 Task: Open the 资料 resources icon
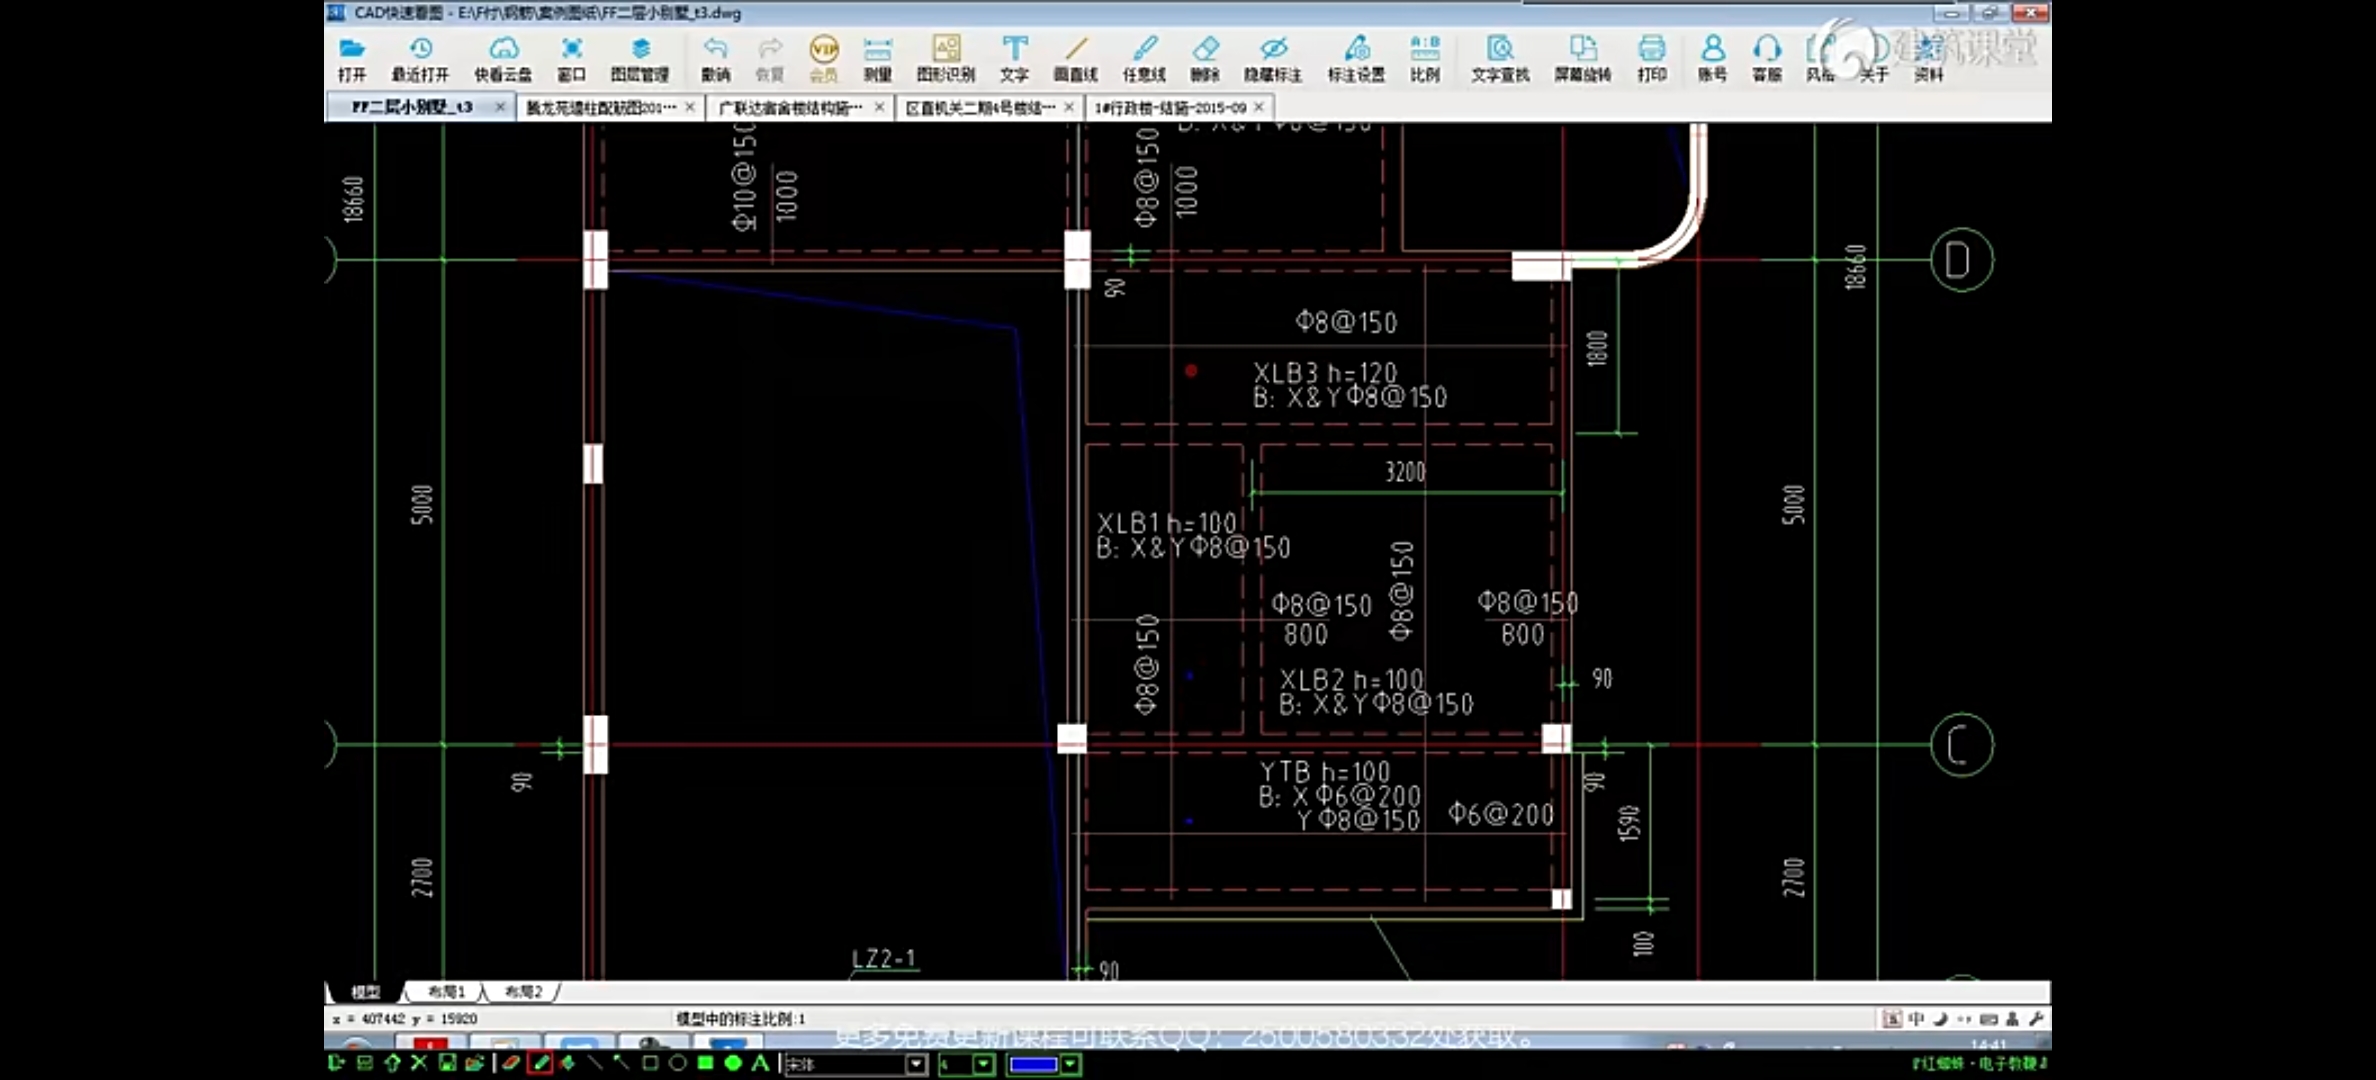1928,59
